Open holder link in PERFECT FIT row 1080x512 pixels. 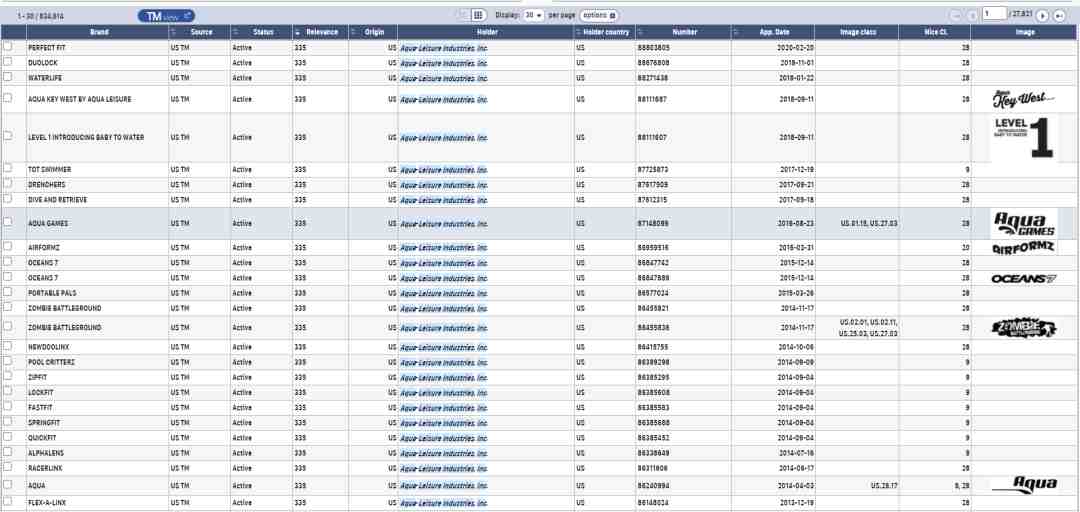[x=444, y=48]
